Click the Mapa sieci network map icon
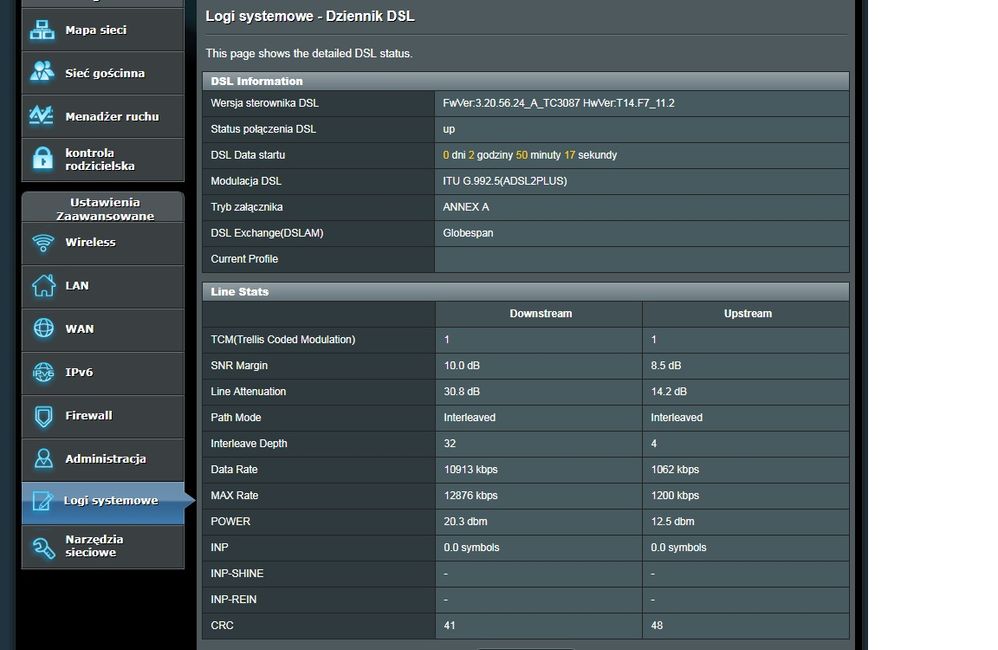 (42, 30)
